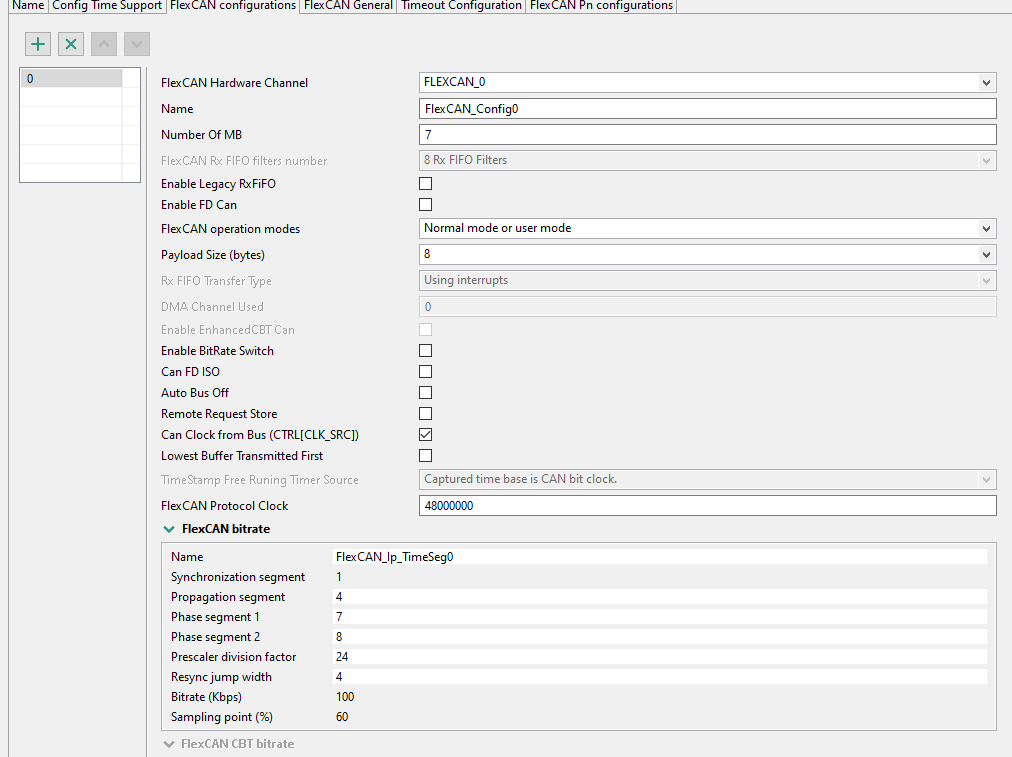
Task: Switch to the FlexCAN General tab
Action: tap(349, 6)
